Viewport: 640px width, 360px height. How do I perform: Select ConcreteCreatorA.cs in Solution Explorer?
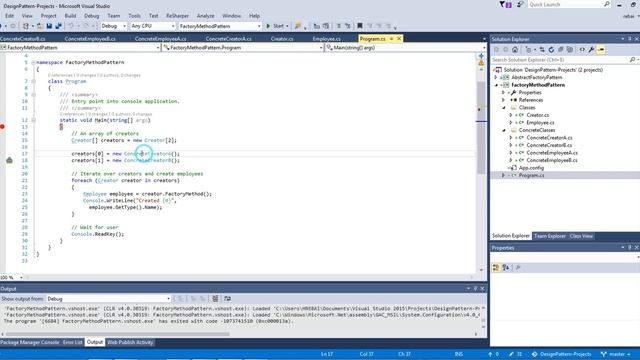coord(549,138)
